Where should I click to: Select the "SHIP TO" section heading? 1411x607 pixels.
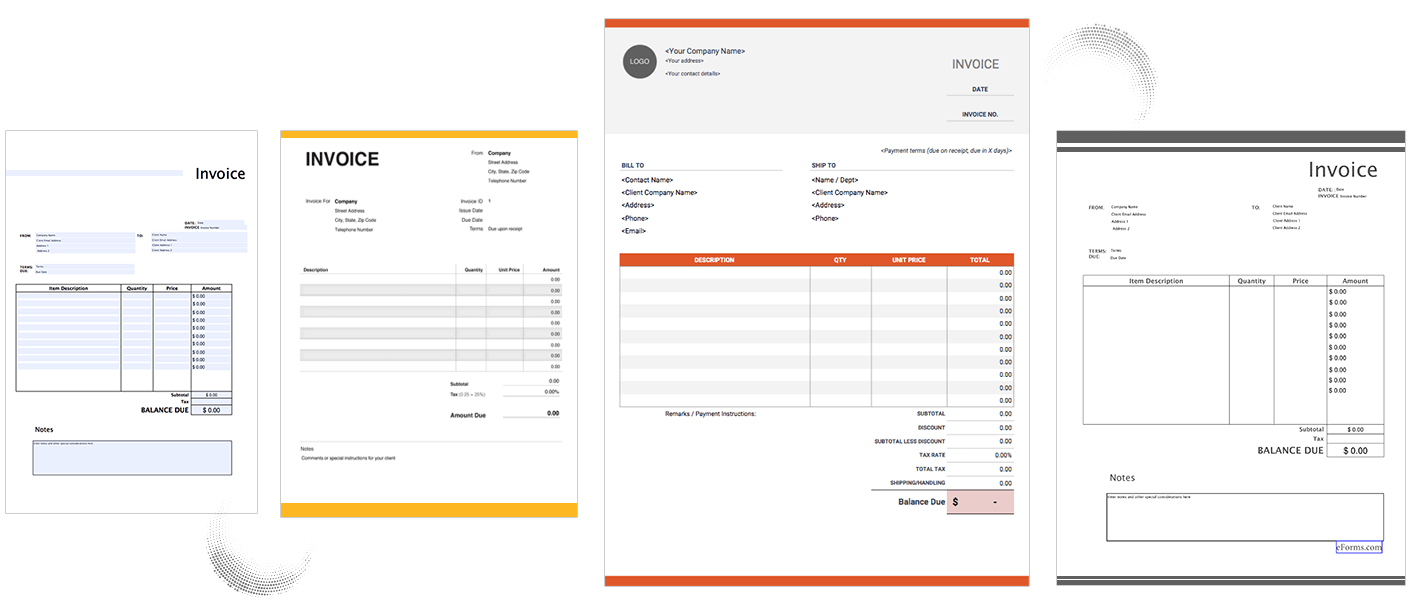tap(824, 166)
